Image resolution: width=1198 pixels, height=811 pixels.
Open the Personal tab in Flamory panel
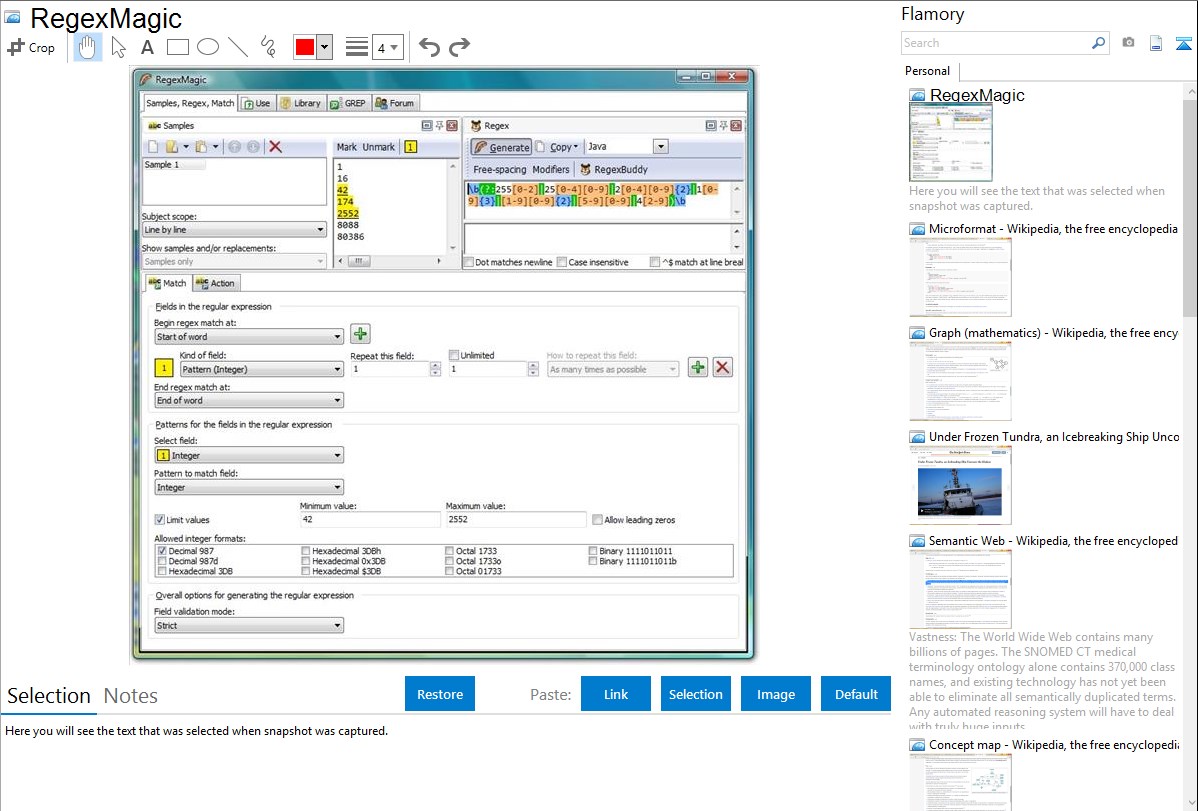tap(927, 71)
